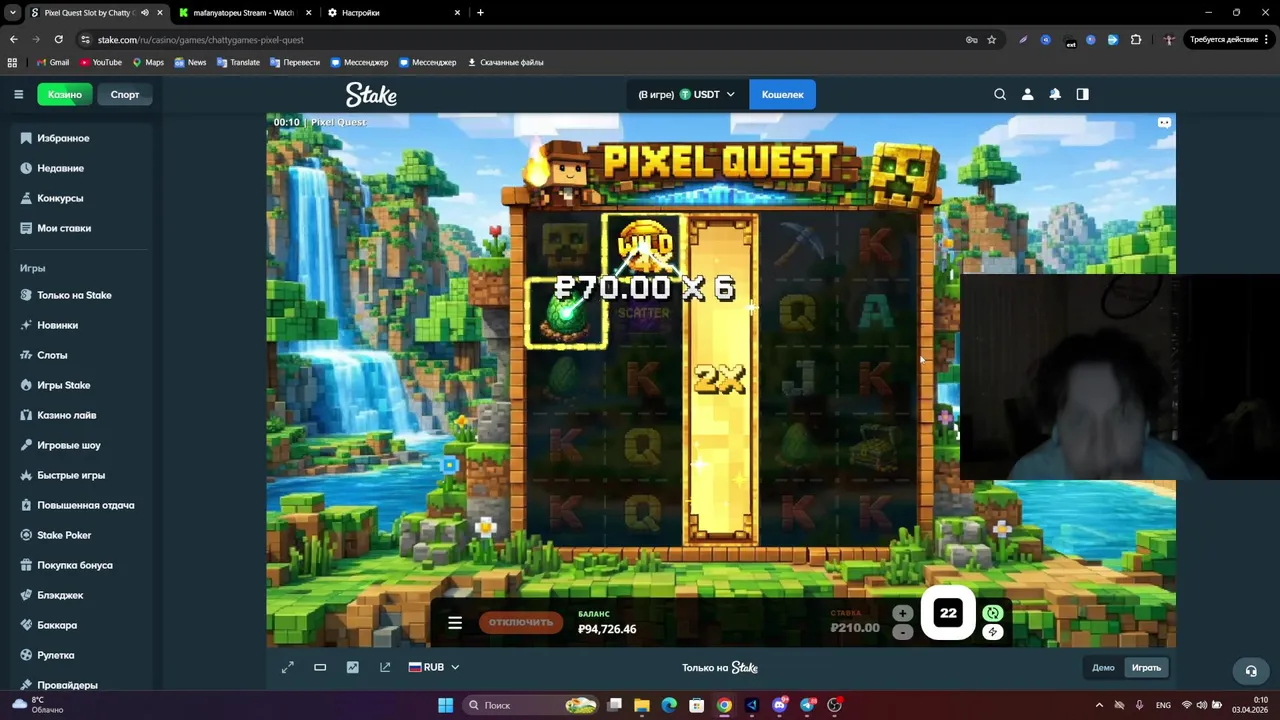The width and height of the screenshot is (1280, 720).
Task: Select the Казино tab
Action: coord(65,94)
